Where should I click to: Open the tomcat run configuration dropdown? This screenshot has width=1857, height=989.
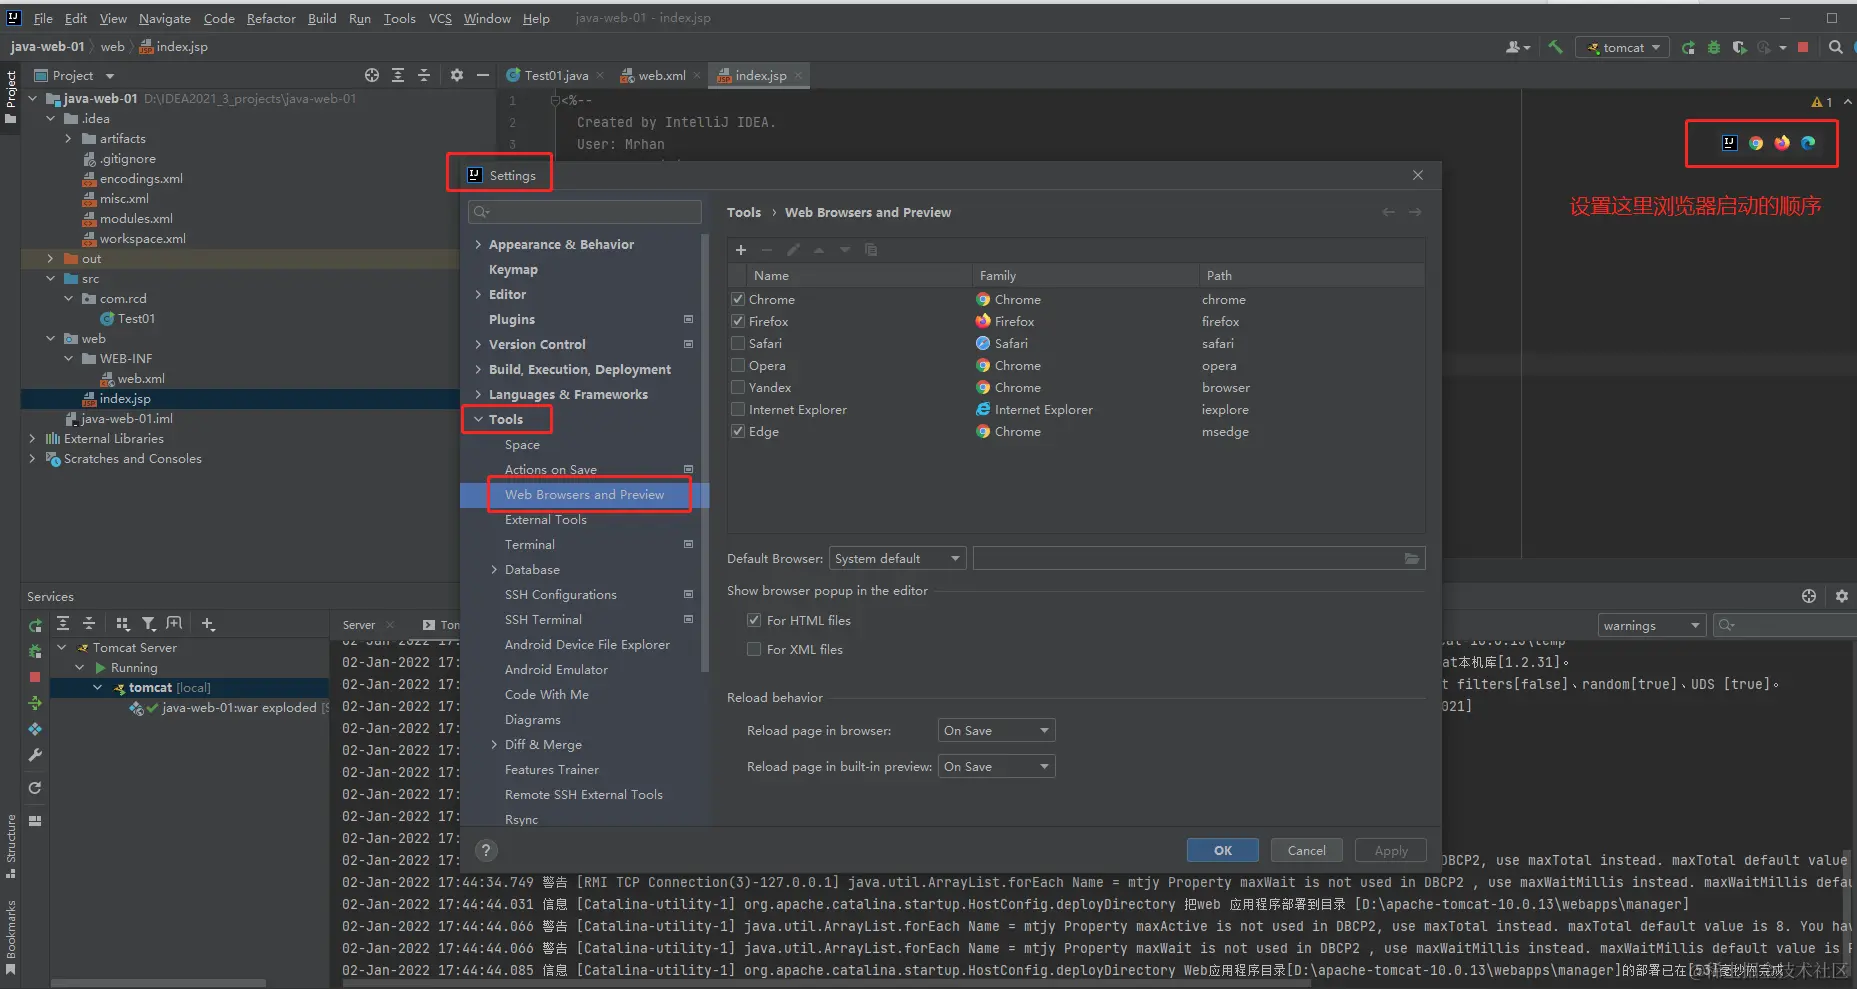tap(1622, 47)
